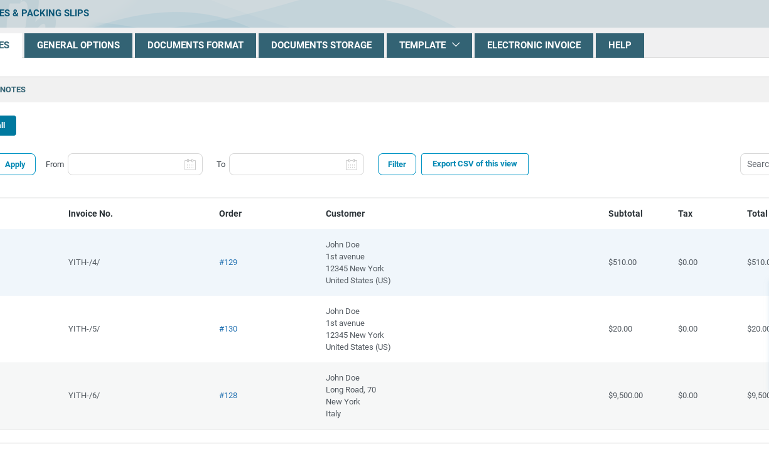
Task: Open order #128 link
Action: (x=228, y=396)
